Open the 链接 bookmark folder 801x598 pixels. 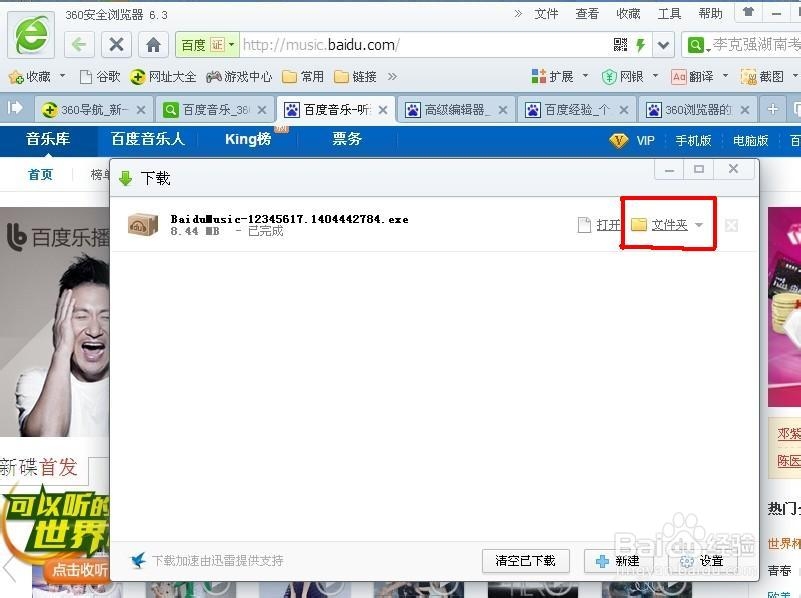[x=355, y=77]
